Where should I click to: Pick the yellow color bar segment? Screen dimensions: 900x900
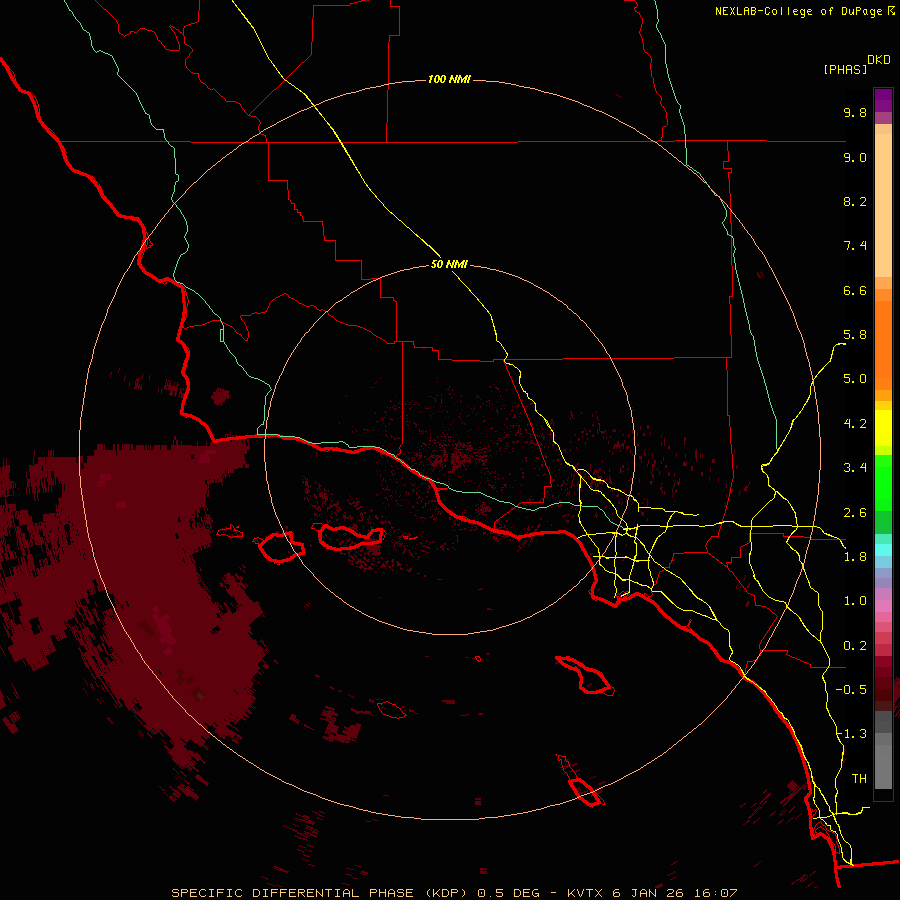coord(883,428)
